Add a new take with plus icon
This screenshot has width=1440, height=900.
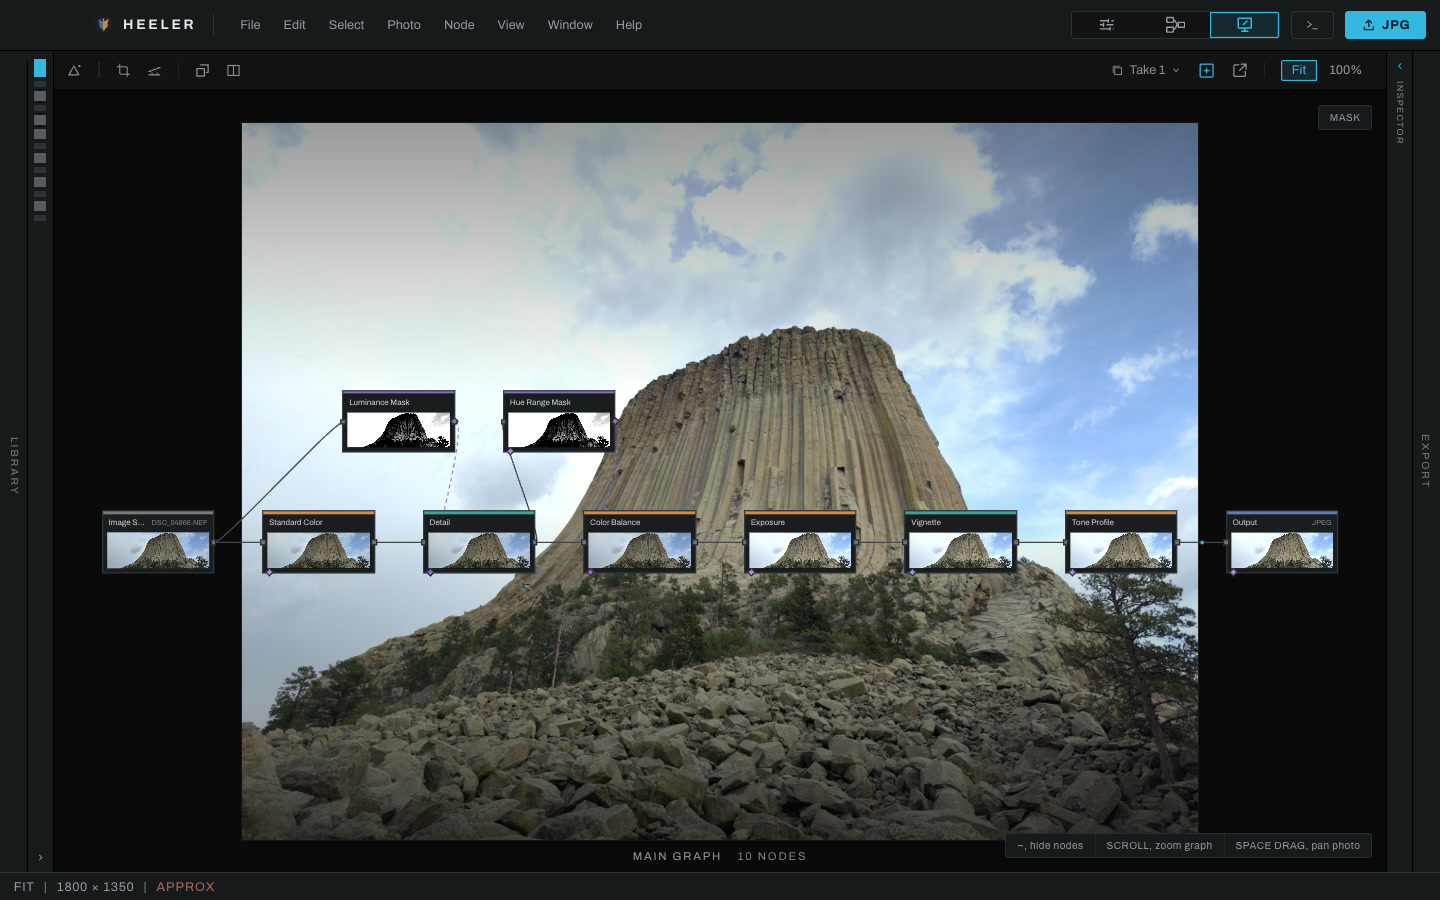[1206, 70]
